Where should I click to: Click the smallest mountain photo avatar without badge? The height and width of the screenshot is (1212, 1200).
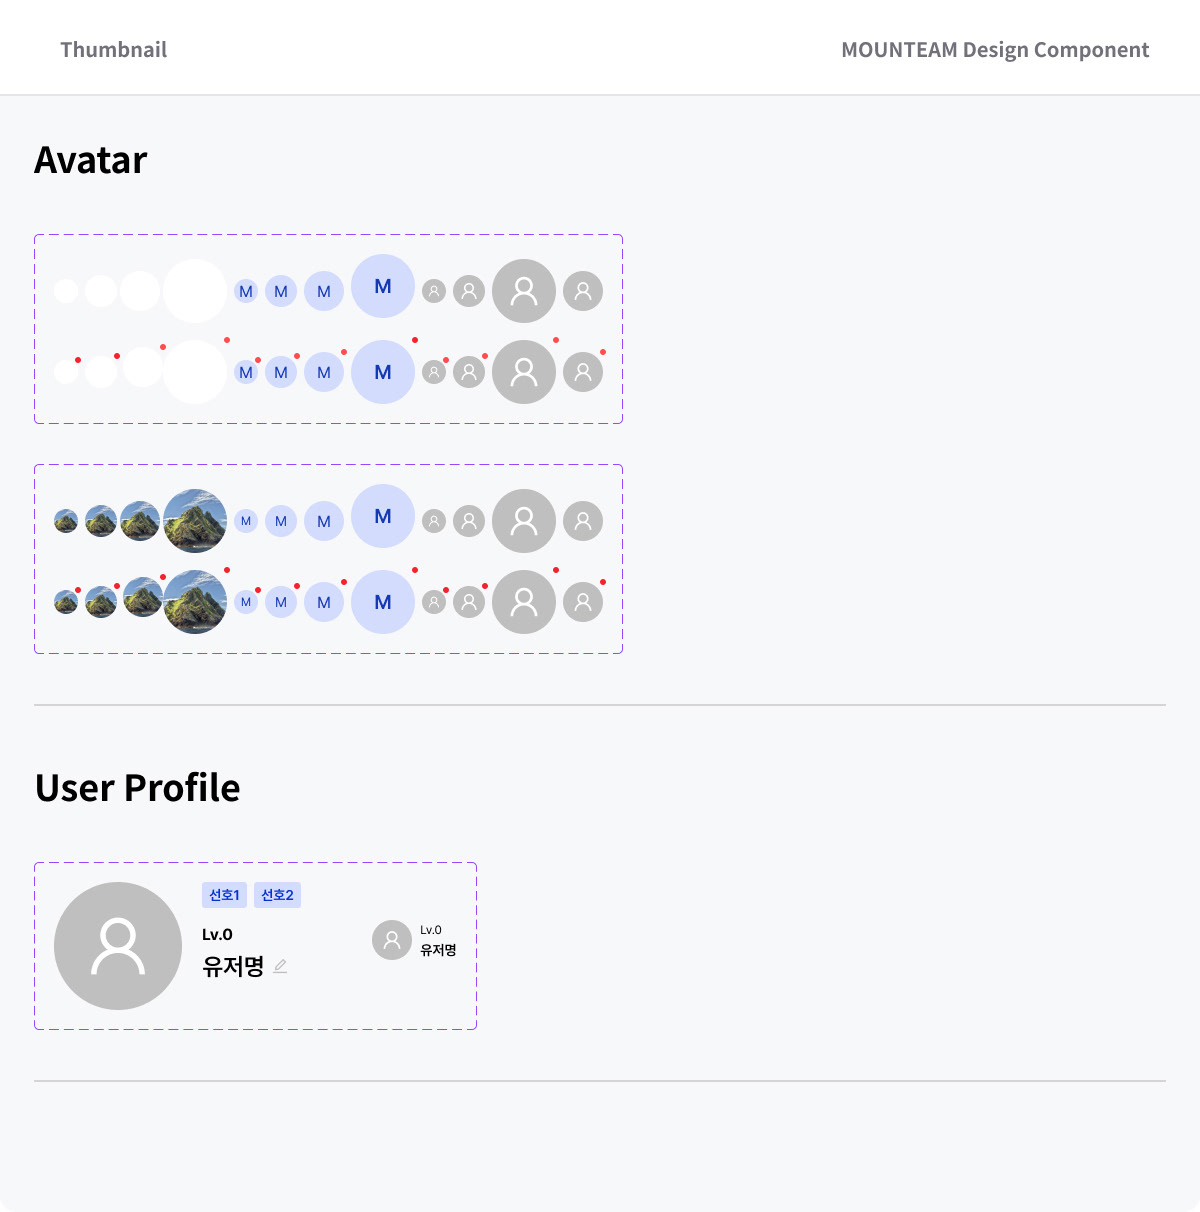[x=66, y=521]
